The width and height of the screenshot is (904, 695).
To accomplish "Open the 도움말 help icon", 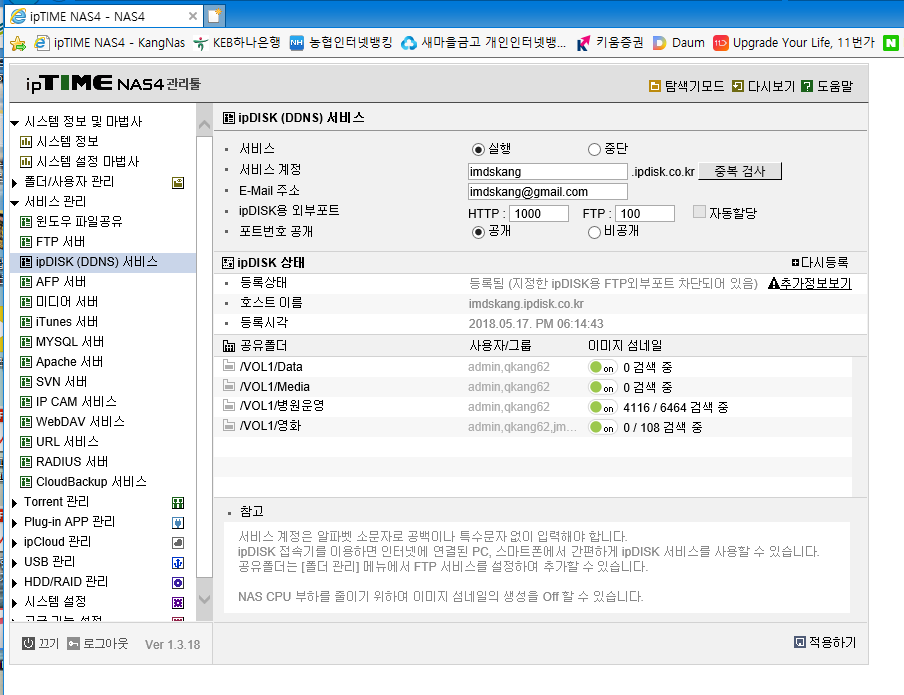I will click(807, 86).
